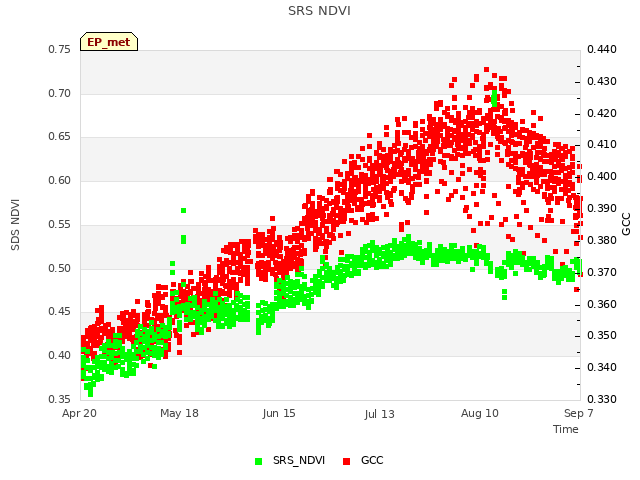Toggle the SRS_NDVI series via its legend label
The width and height of the screenshot is (640, 480).
pyautogui.click(x=299, y=460)
